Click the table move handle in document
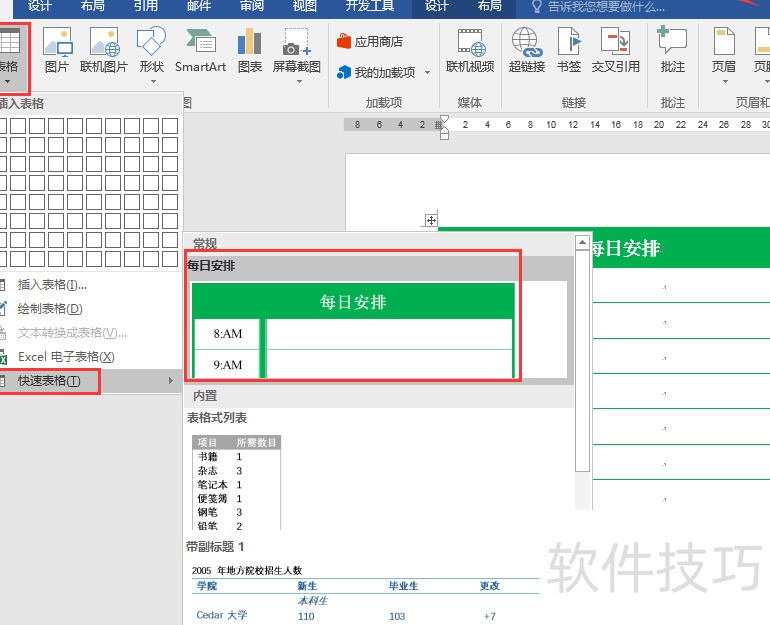Viewport: 770px width, 625px height. click(431, 220)
